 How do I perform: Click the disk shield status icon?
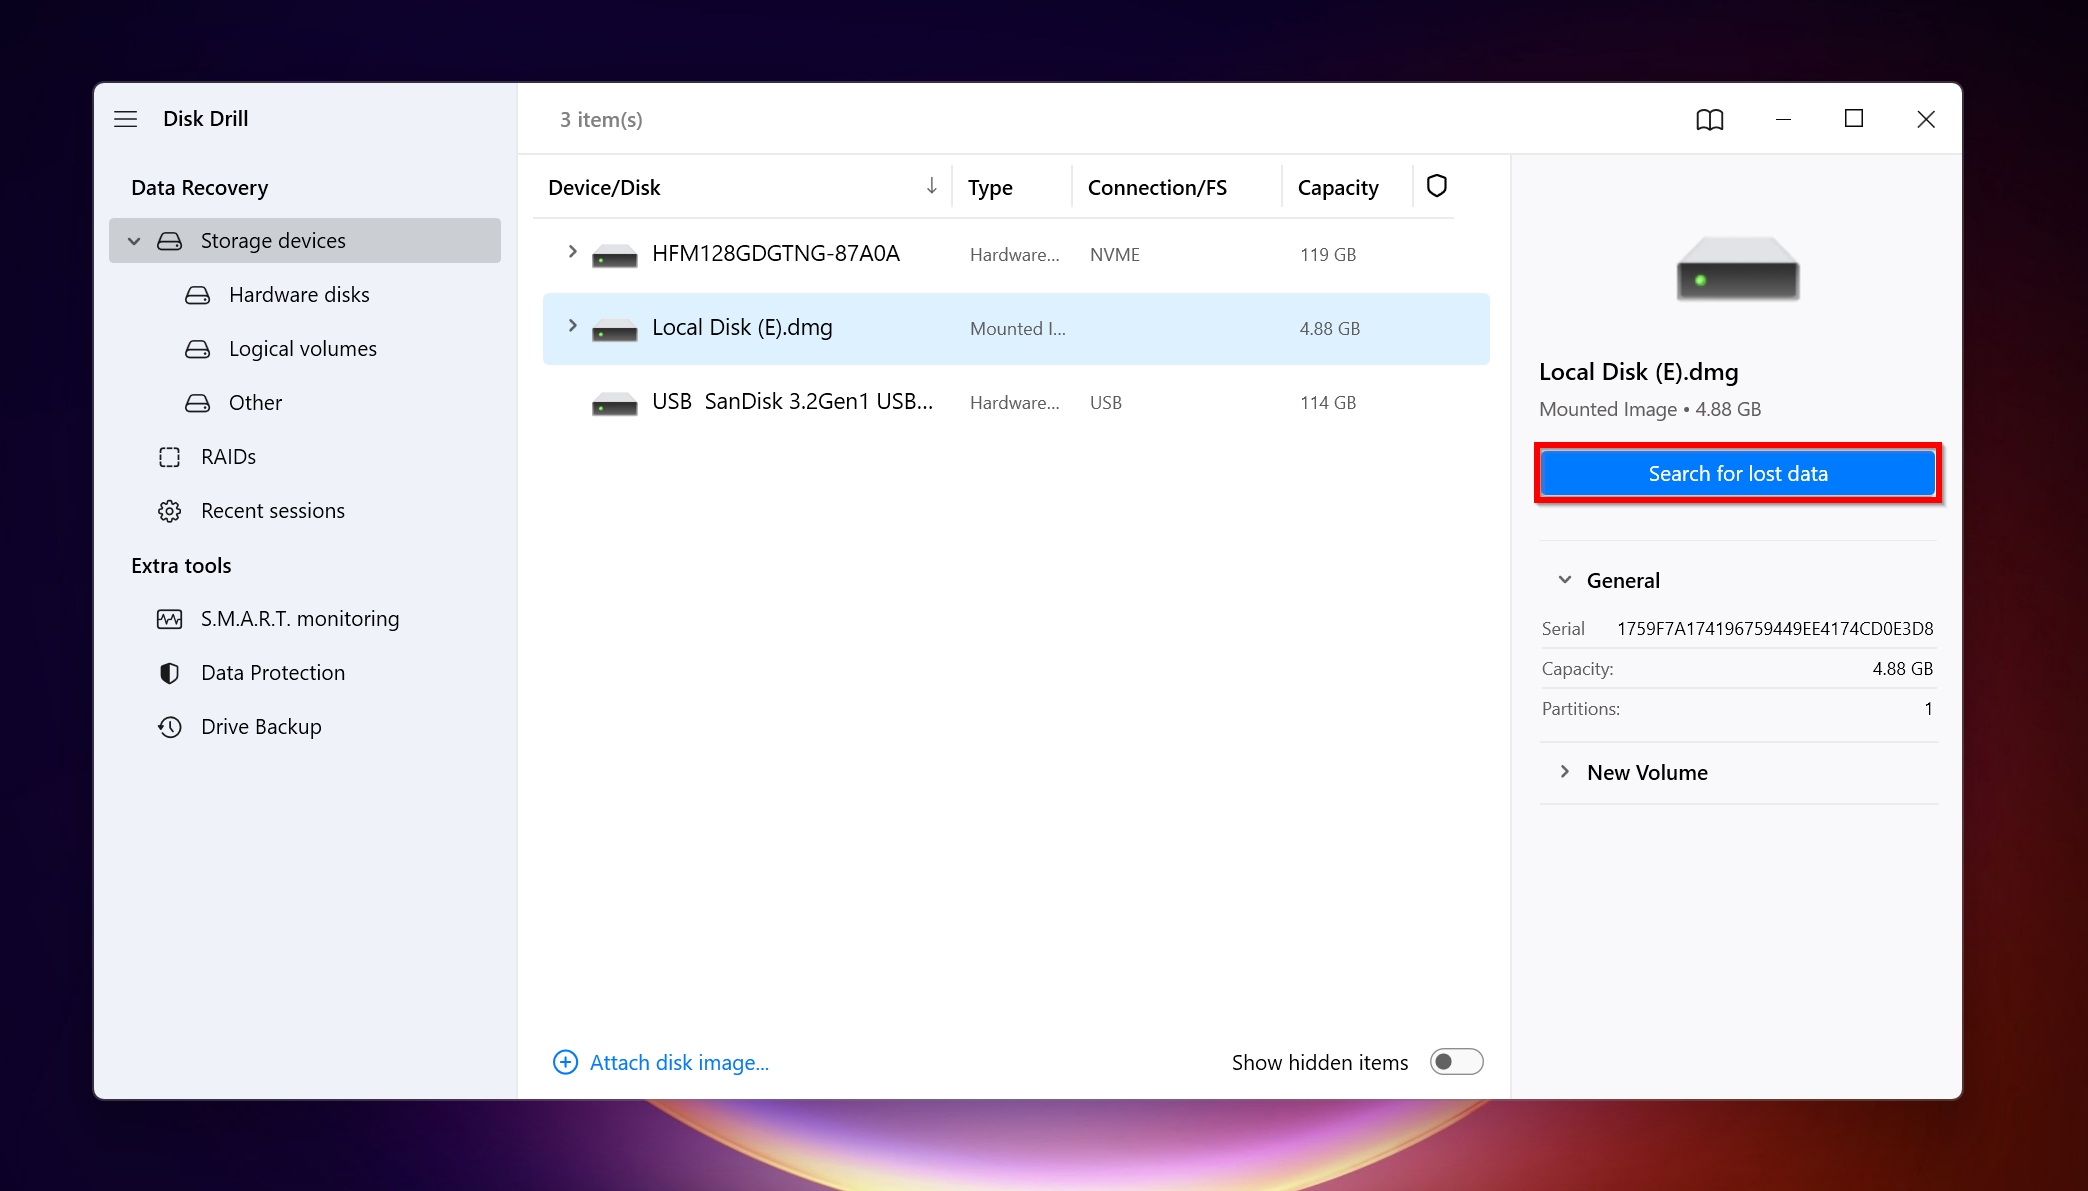1437,186
